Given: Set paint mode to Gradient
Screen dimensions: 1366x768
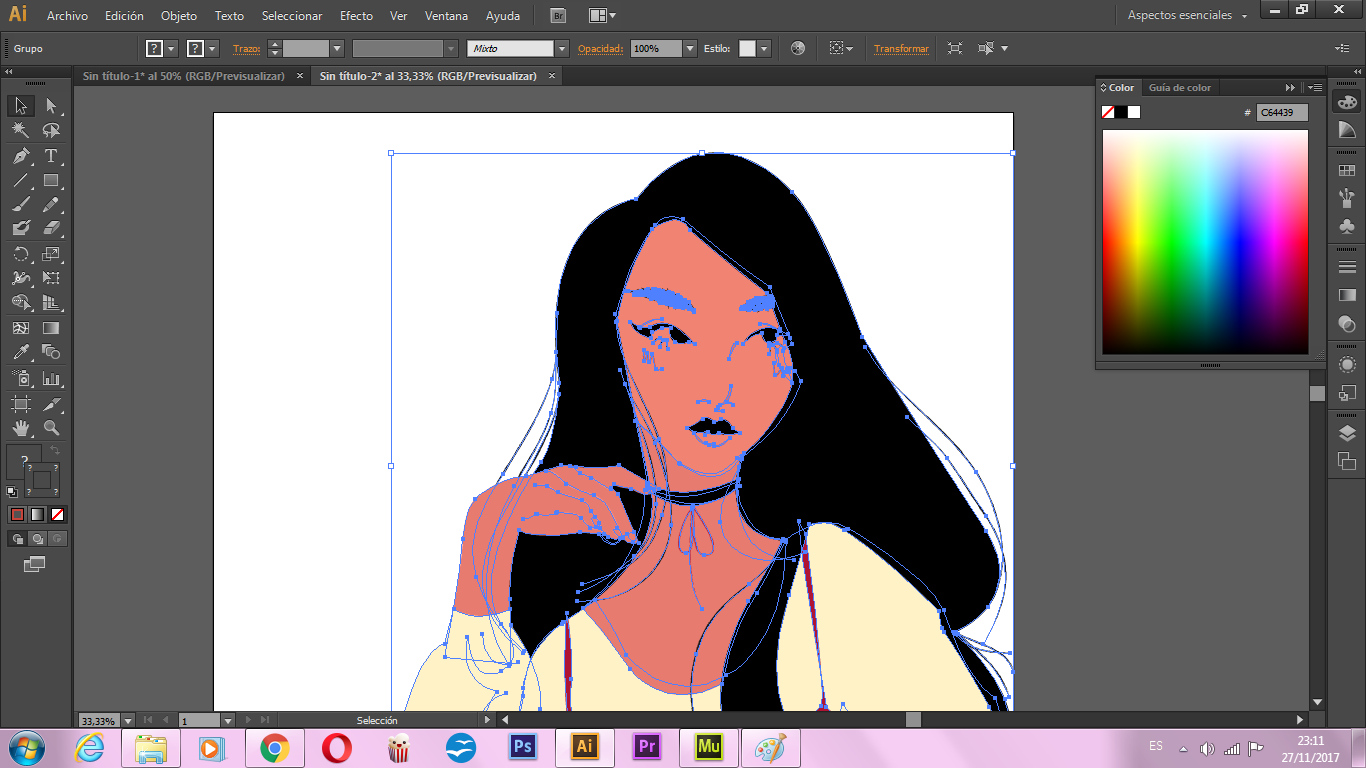Looking at the screenshot, I should point(37,514).
